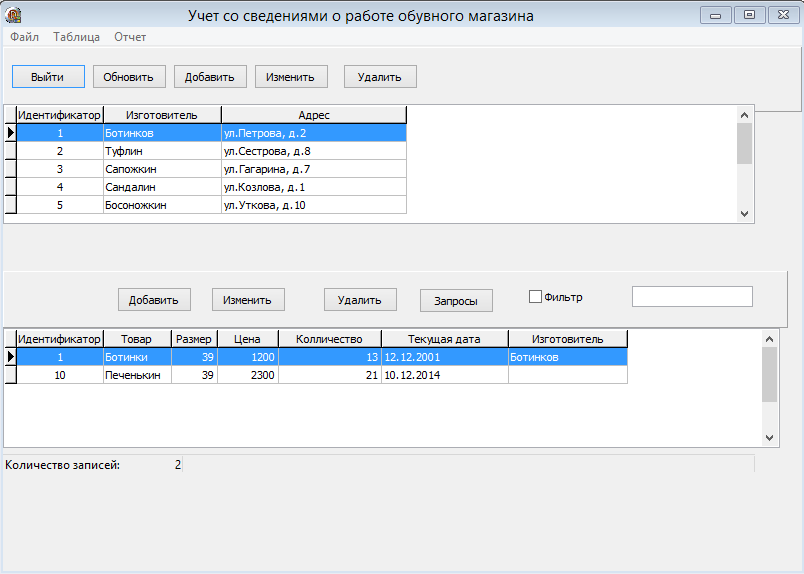The height and width of the screenshot is (574, 804).
Task: Click the lower table scrollbar thumb
Action: (769, 374)
